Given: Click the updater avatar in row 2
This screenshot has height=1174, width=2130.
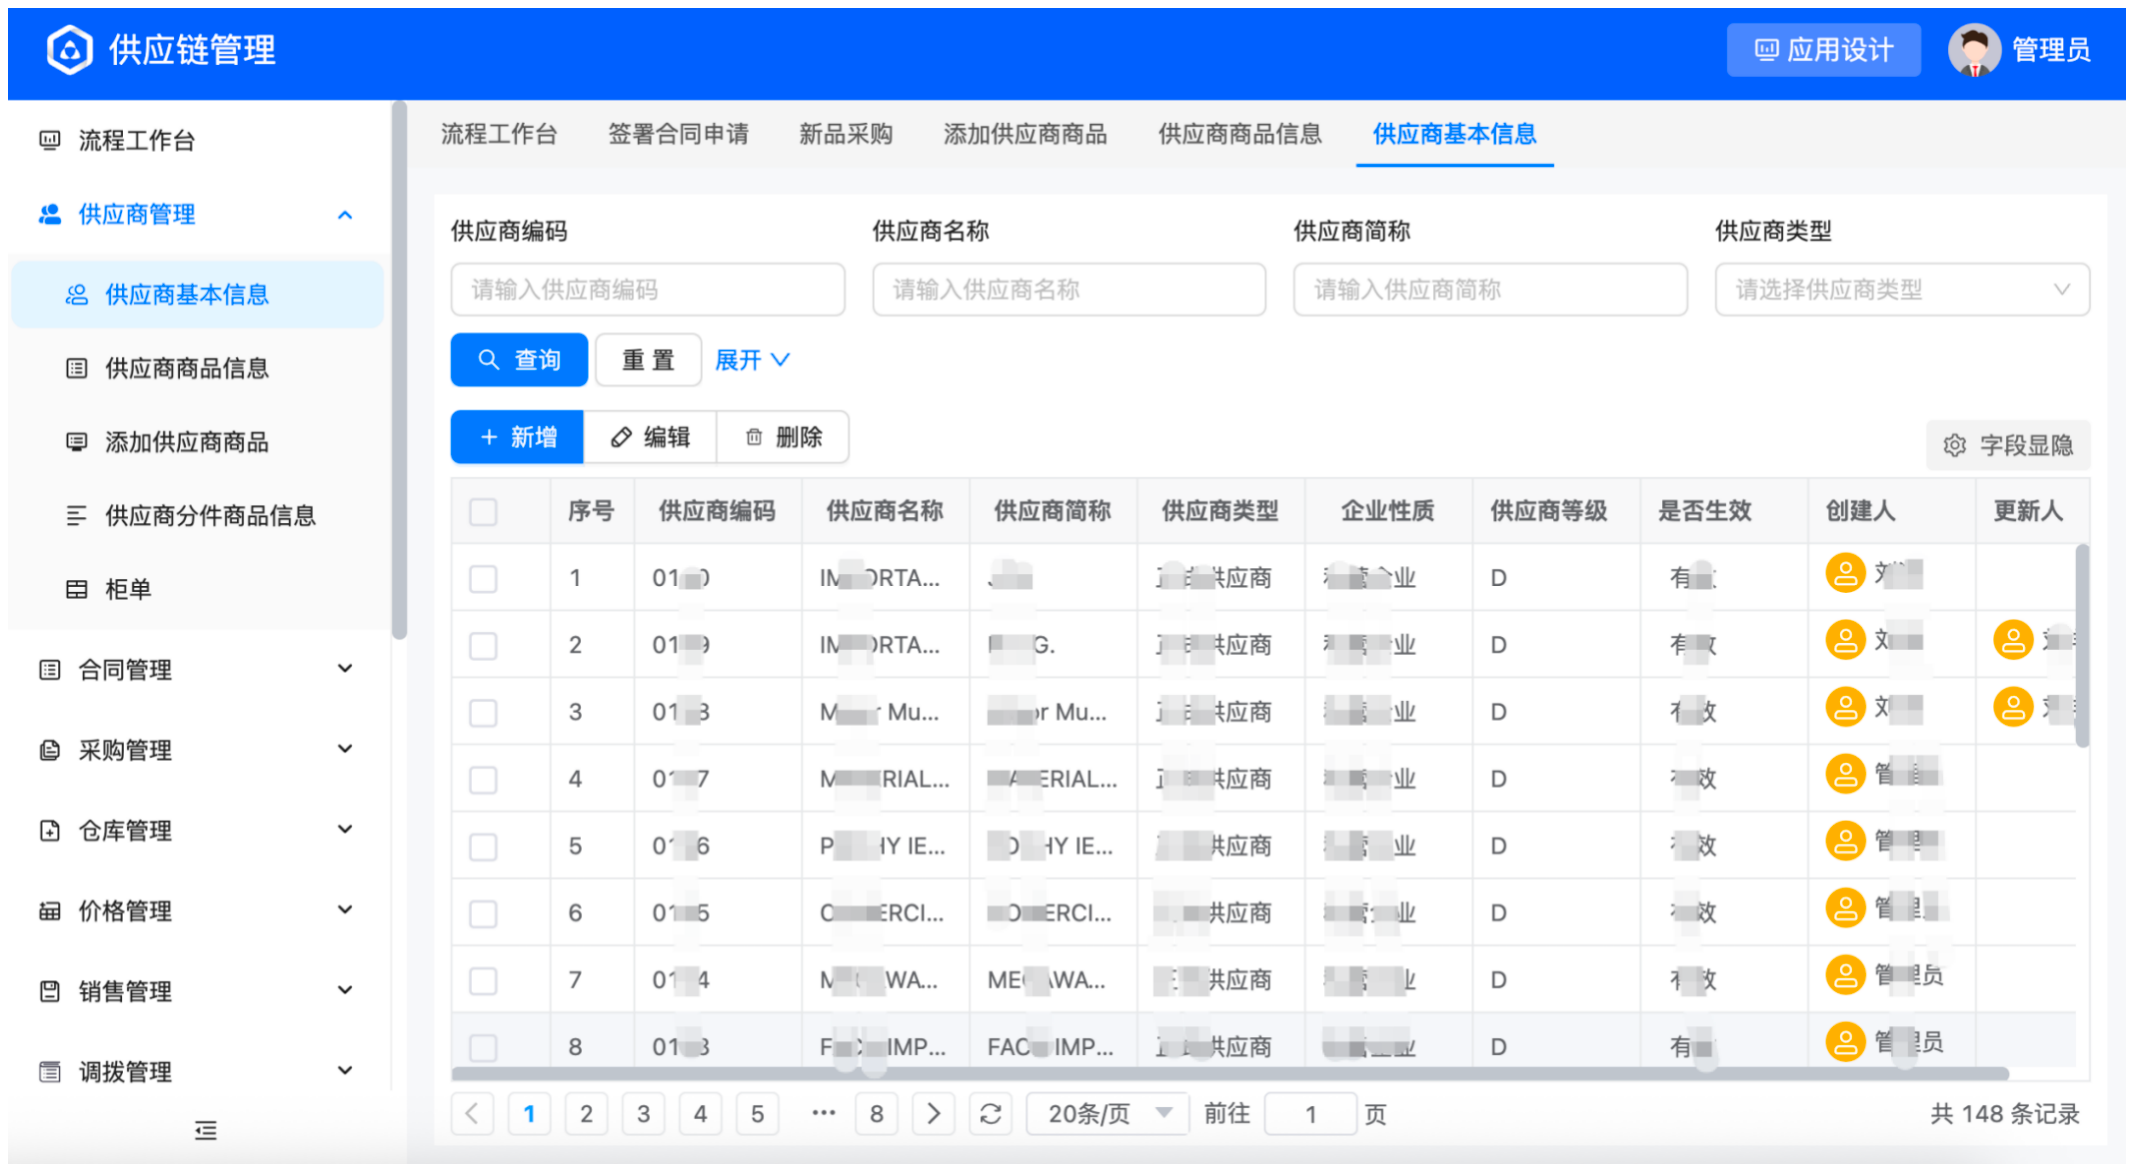Looking at the screenshot, I should (x=2013, y=640).
